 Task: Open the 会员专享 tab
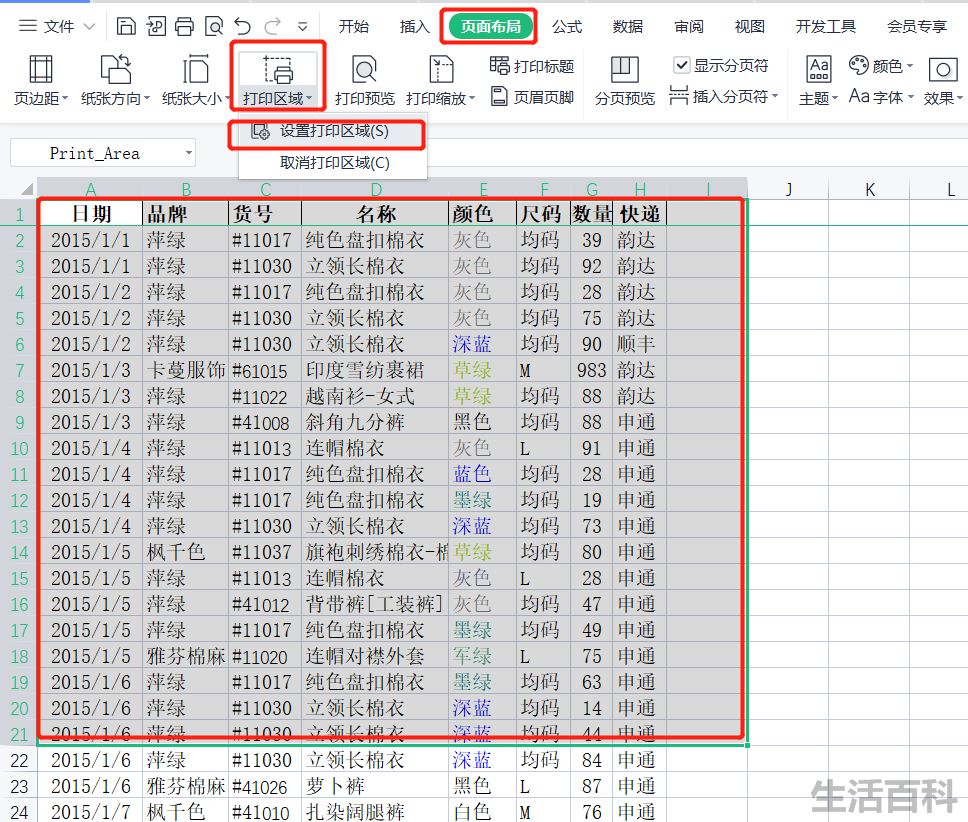pyautogui.click(x=917, y=27)
